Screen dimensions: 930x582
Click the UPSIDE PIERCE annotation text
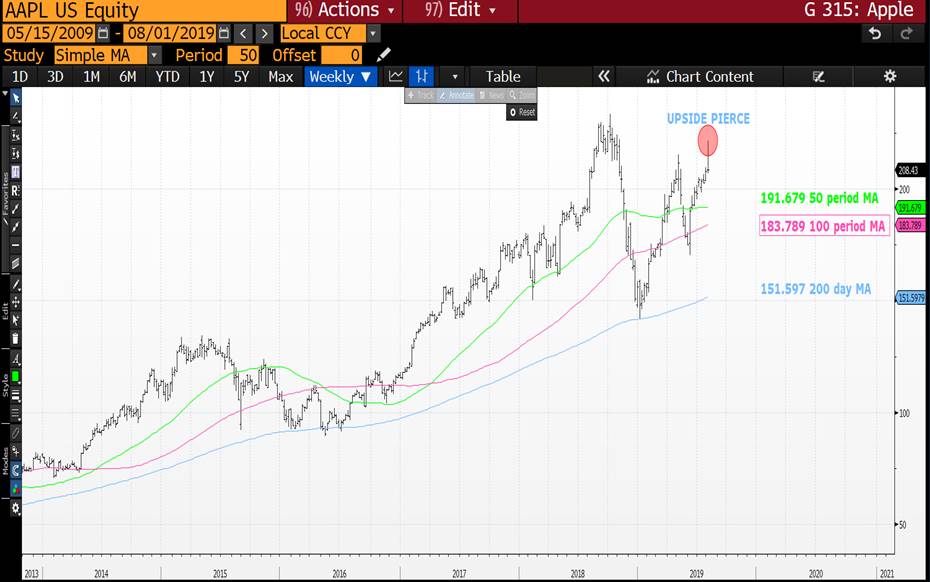click(708, 119)
